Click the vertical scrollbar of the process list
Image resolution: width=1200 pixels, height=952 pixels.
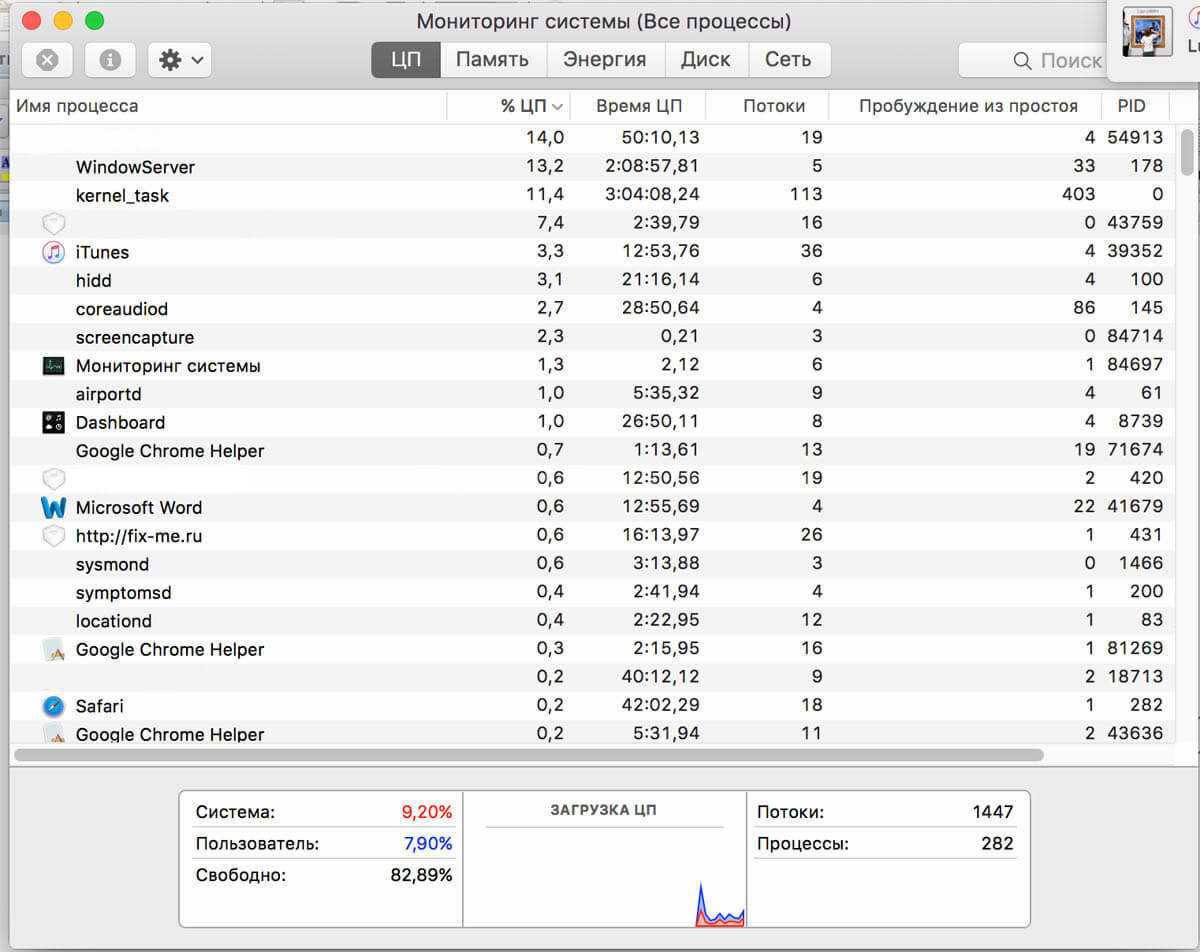pyautogui.click(x=1187, y=152)
